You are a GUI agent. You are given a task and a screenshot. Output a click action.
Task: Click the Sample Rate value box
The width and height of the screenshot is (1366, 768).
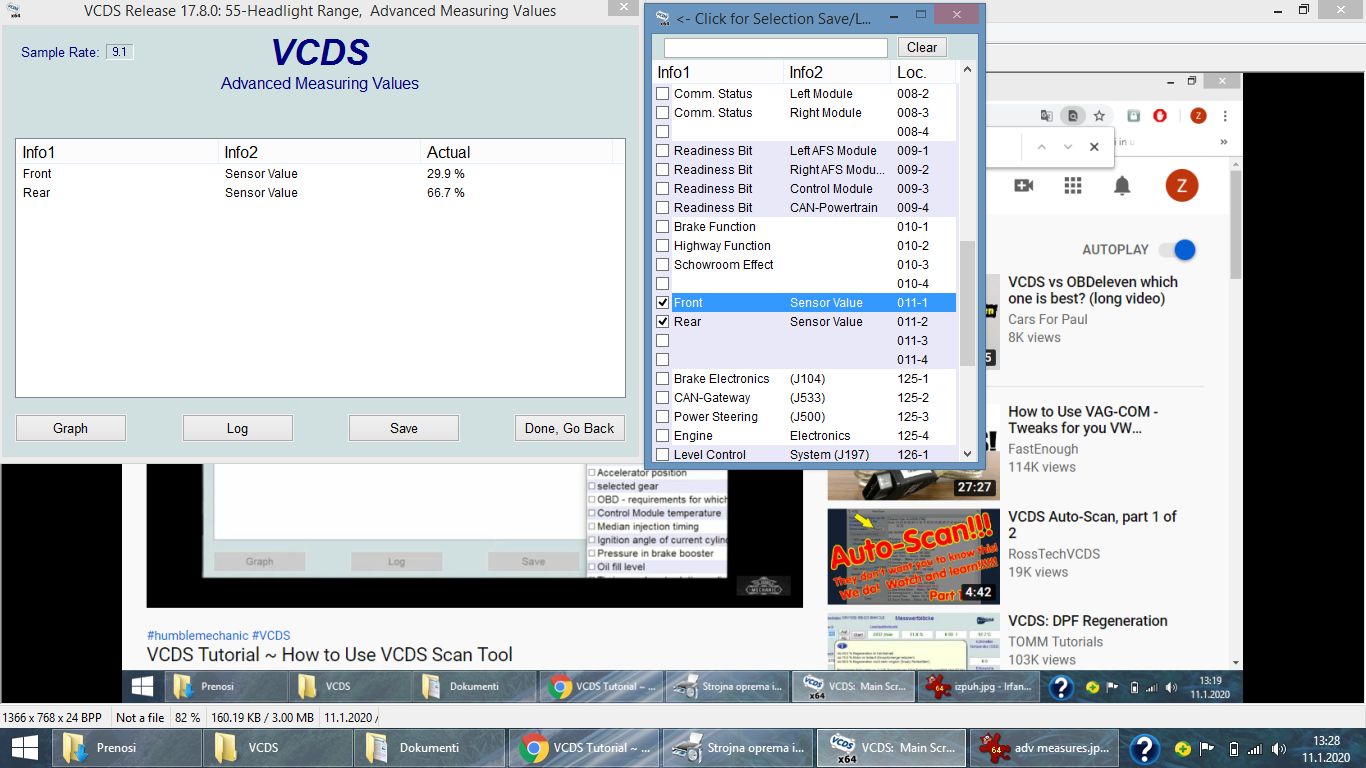[120, 52]
